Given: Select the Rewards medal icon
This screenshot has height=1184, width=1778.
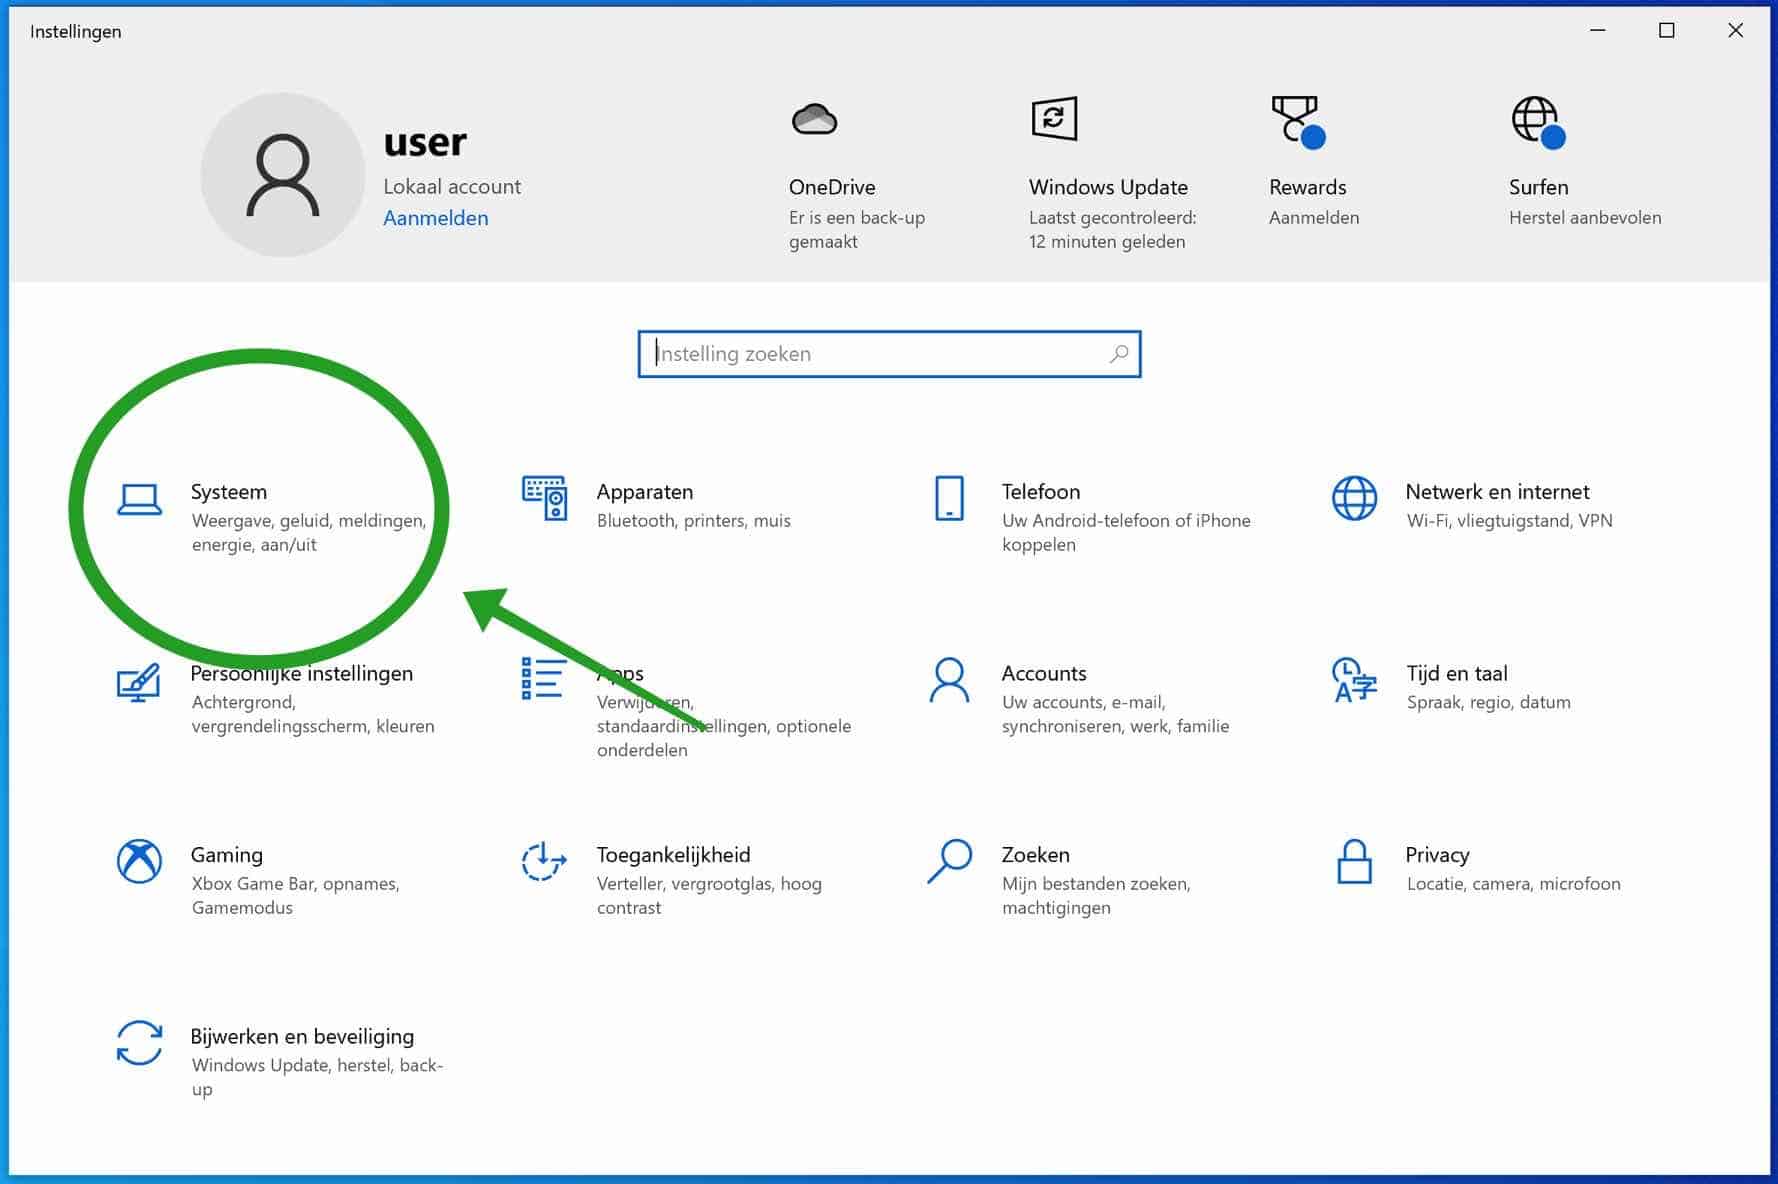Looking at the screenshot, I should 1298,122.
